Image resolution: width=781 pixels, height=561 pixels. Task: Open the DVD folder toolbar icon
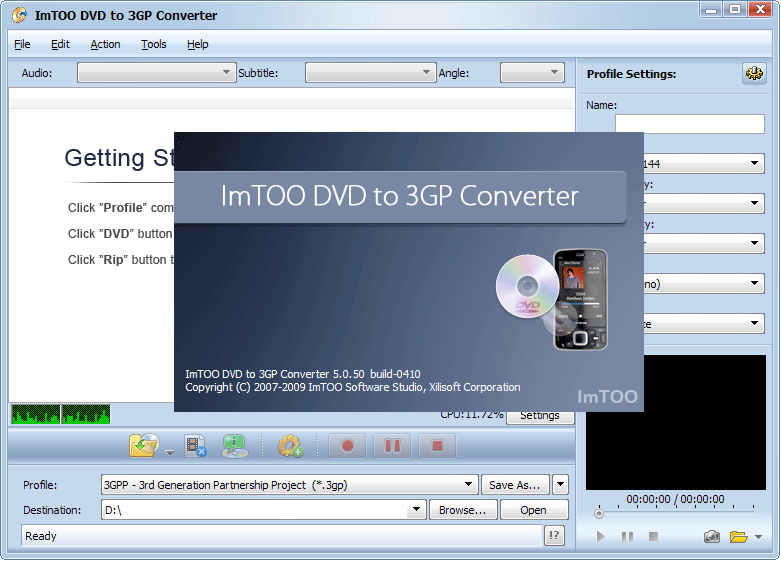click(144, 445)
